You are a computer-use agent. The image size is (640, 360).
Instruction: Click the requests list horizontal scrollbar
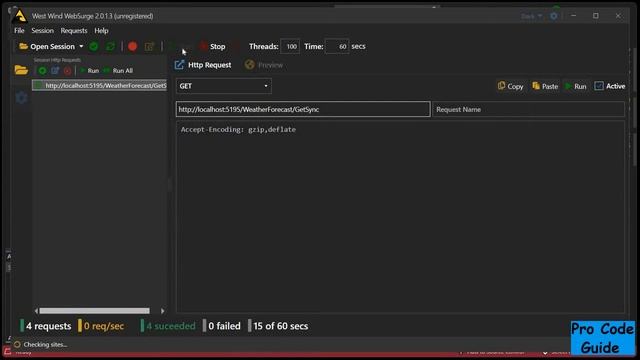tap(94, 311)
